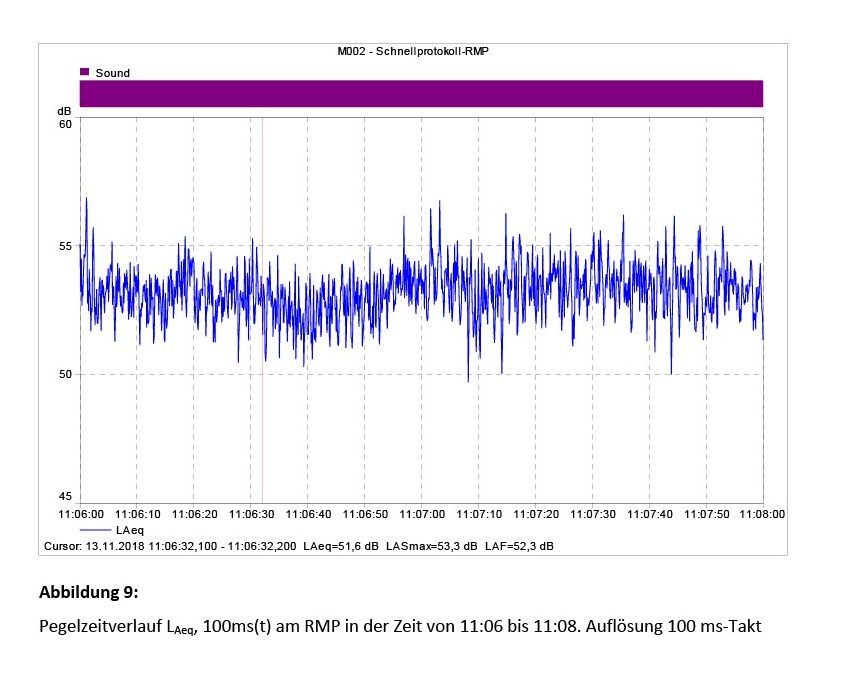The image size is (858, 673).
Task: Select the 11:07:30 time axis label
Action: point(593,514)
